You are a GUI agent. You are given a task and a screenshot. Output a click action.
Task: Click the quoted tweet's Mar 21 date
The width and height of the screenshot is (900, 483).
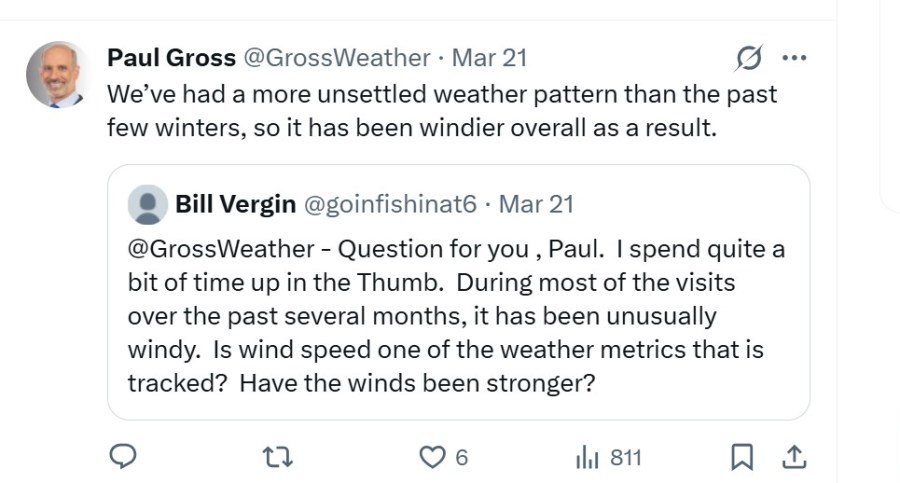[x=536, y=204]
